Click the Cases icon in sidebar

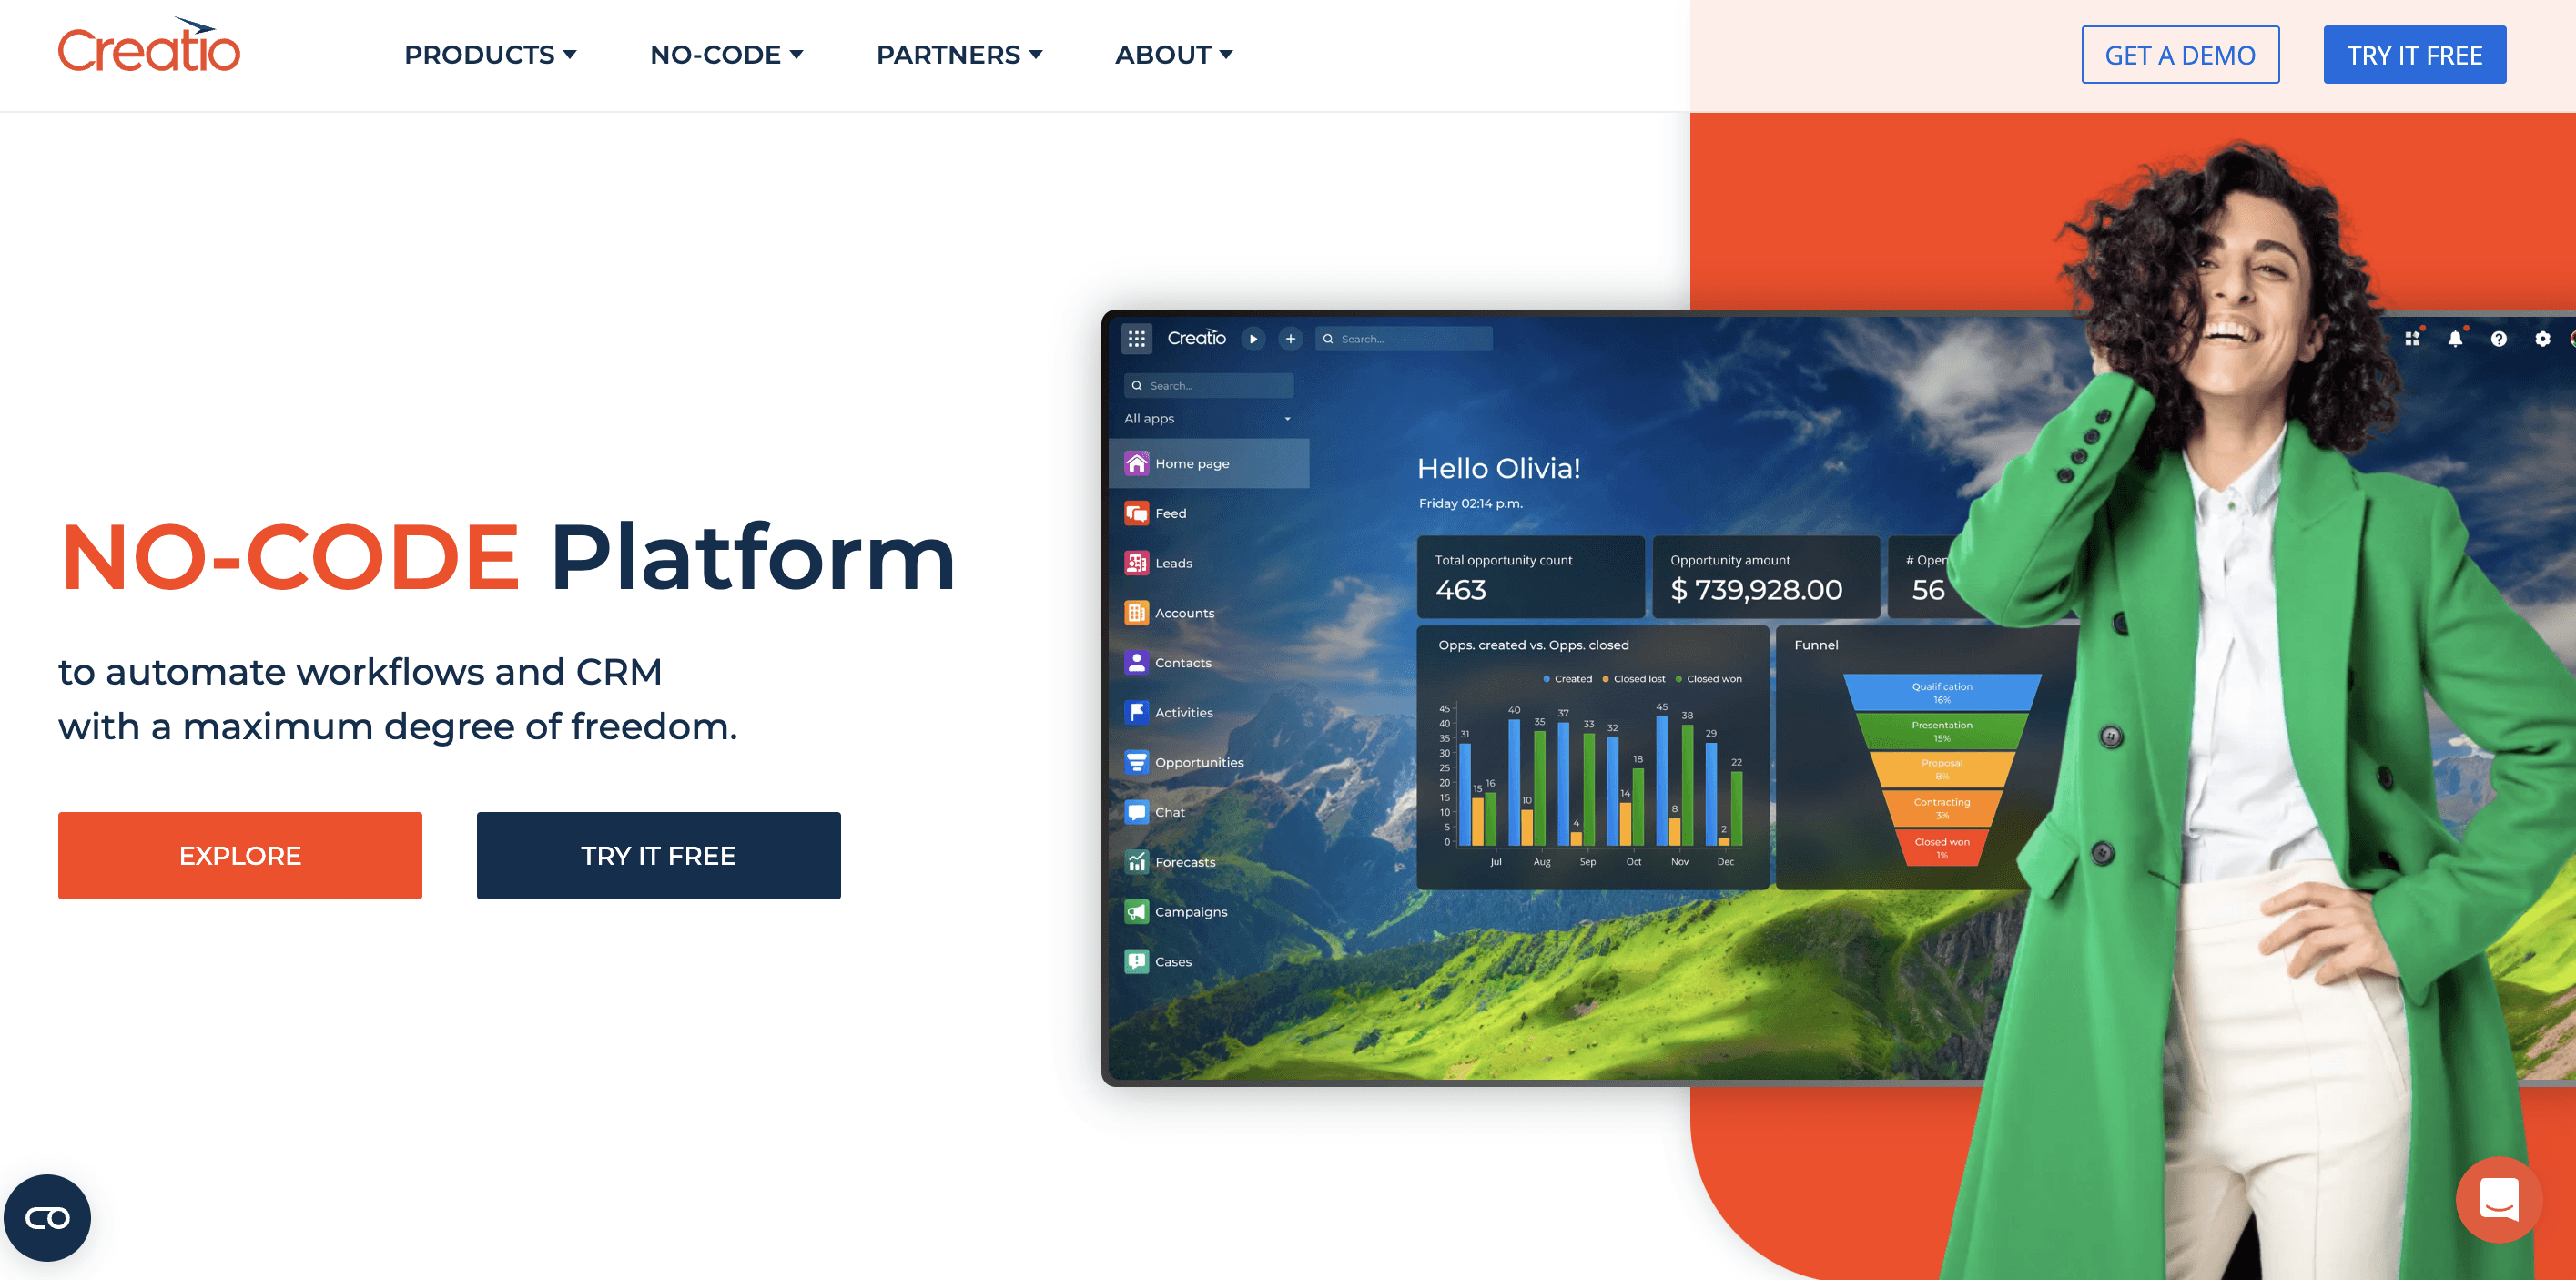(1136, 962)
